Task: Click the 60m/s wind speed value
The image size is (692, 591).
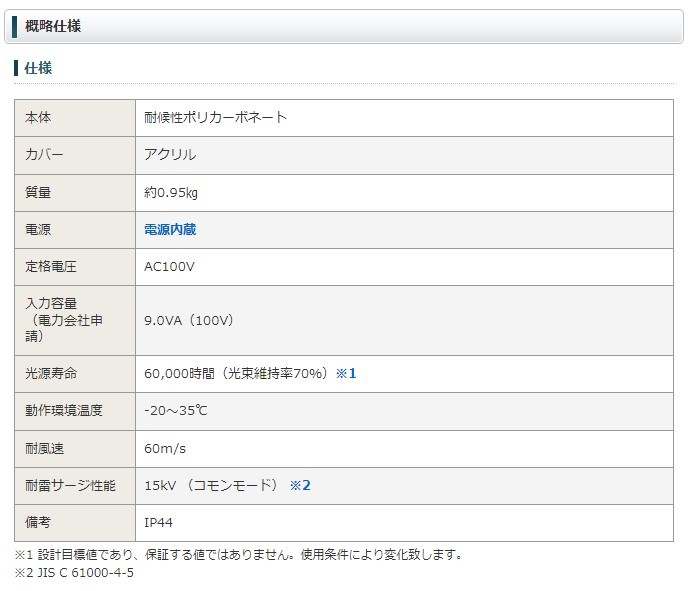Action: click(164, 448)
